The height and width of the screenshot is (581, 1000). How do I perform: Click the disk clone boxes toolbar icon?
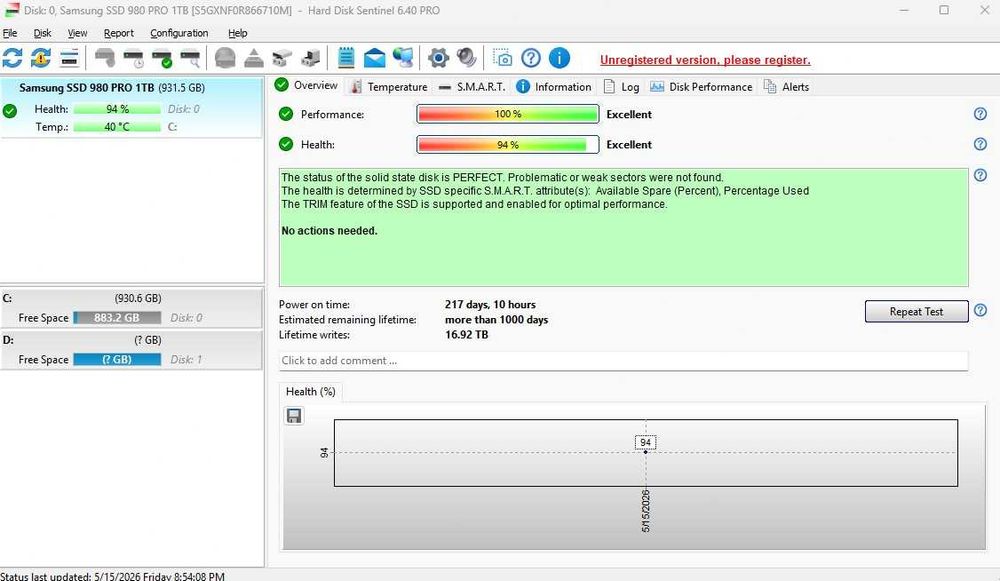(x=282, y=58)
